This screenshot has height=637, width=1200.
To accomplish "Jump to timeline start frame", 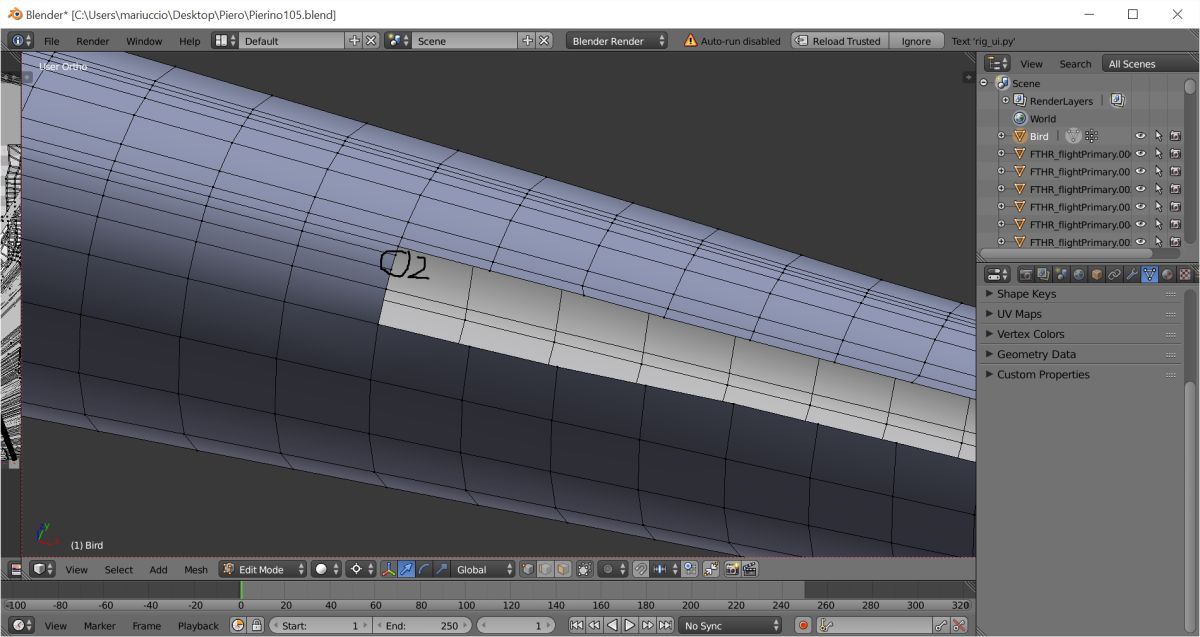I will (577, 625).
